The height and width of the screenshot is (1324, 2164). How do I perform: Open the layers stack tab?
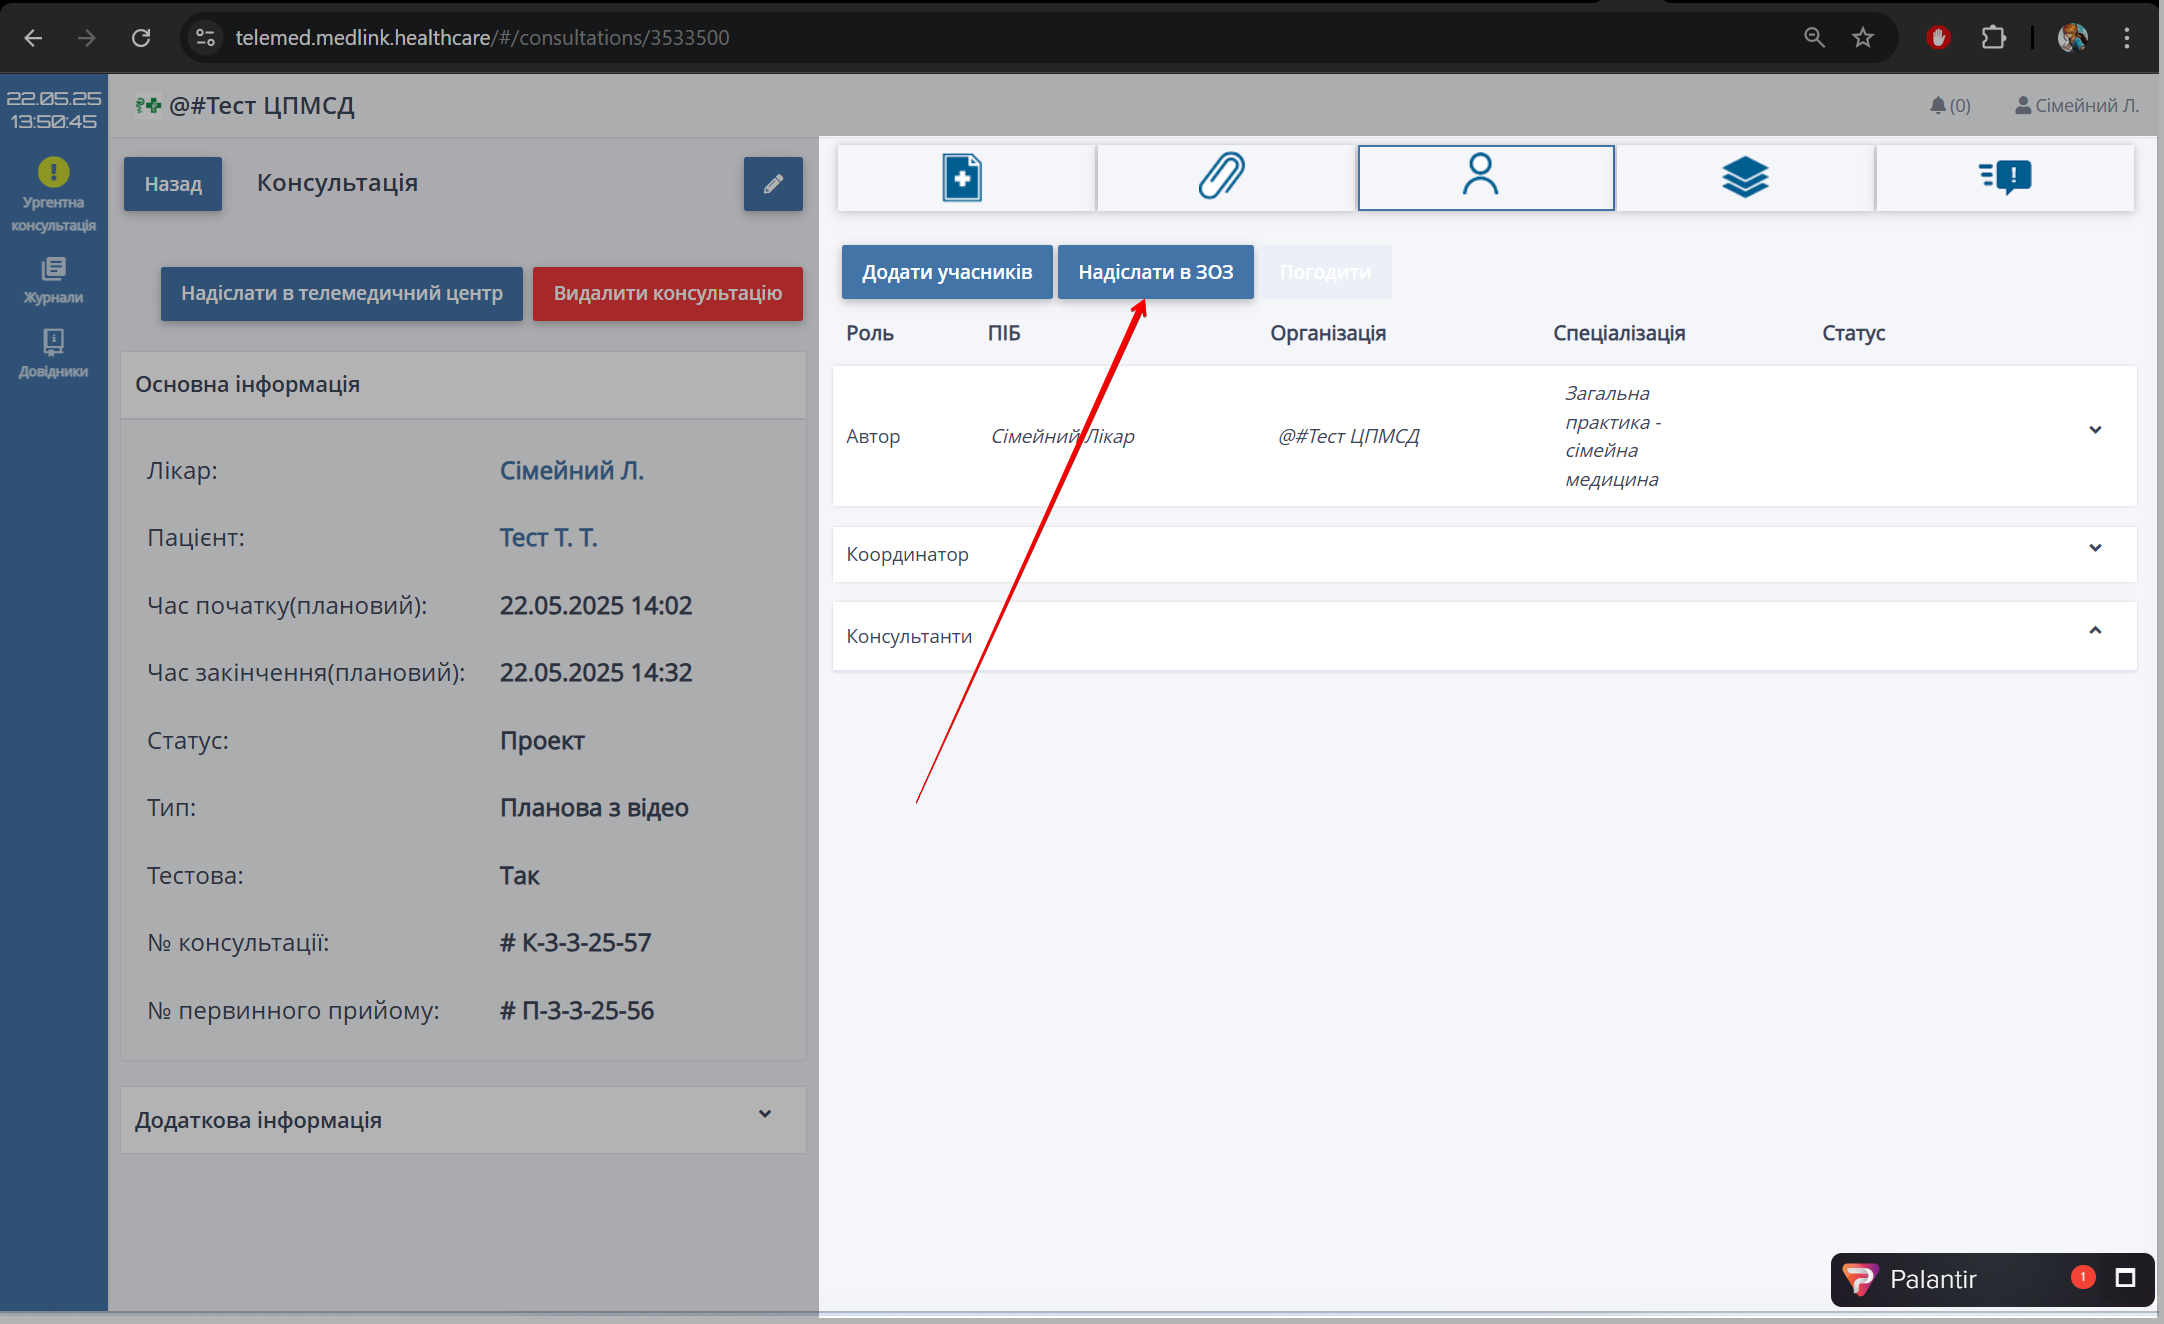pyautogui.click(x=1744, y=178)
